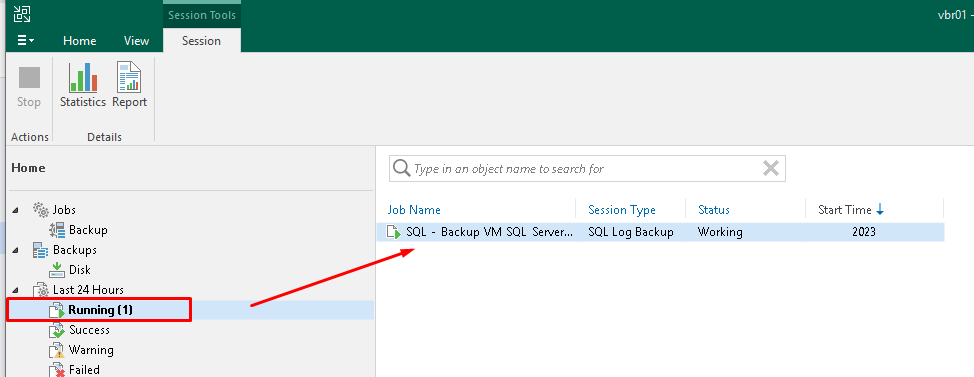974x377 pixels.
Task: Switch to the View ribbon tab
Action: coord(137,41)
